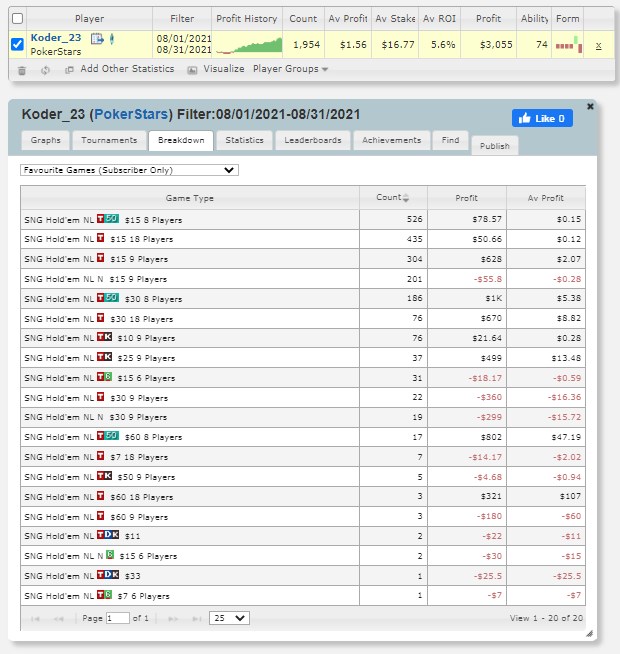Viewport: 620px width, 654px height.
Task: Click the PokerStars link in panel title
Action: click(131, 114)
